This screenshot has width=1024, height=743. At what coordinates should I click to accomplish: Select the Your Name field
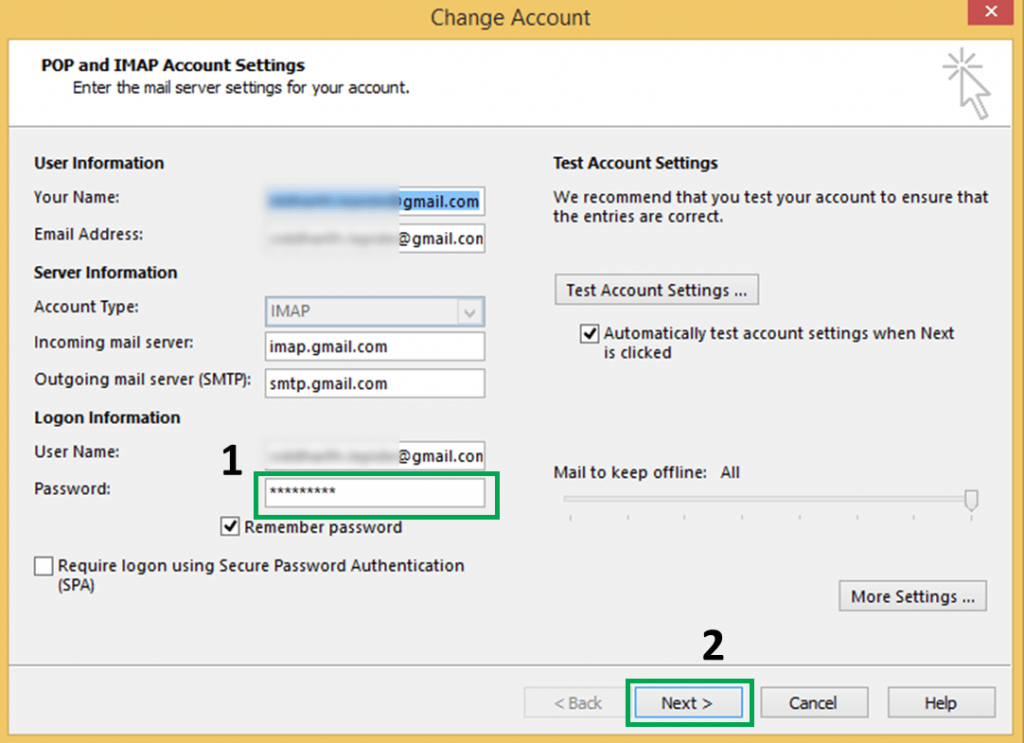375,201
